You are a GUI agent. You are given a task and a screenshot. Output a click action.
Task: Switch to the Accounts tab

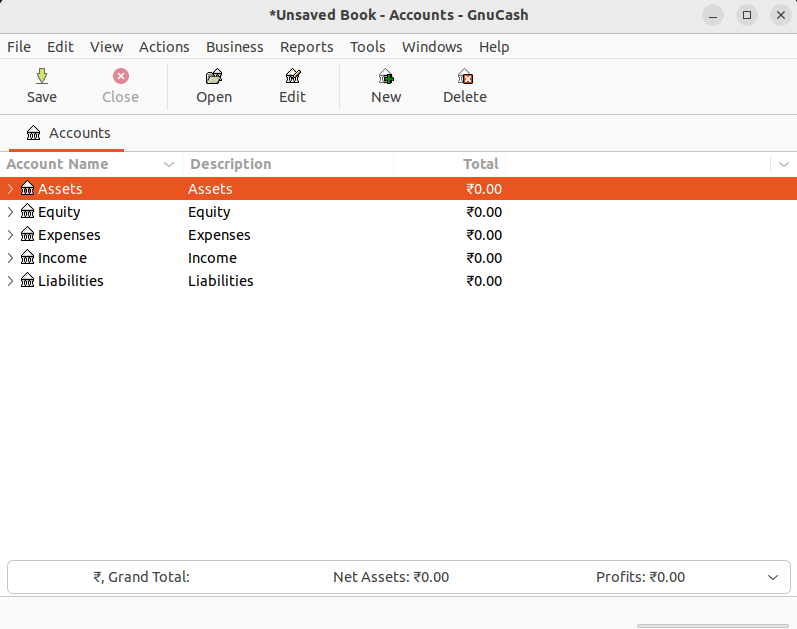(x=67, y=133)
